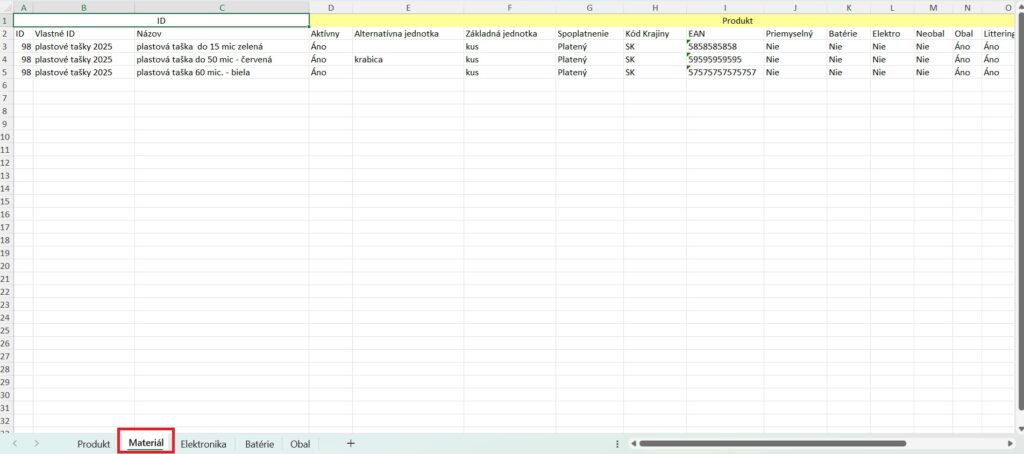
Task: Select the active Materiál sheet tab
Action: [146, 443]
